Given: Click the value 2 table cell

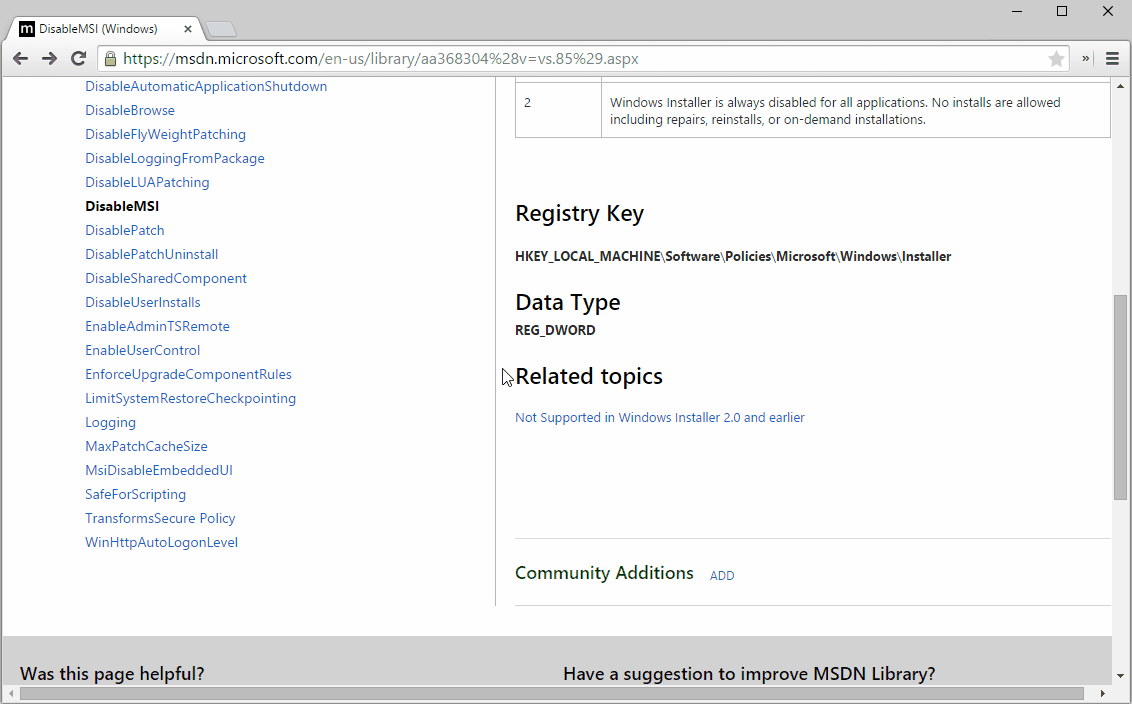Looking at the screenshot, I should click(x=558, y=110).
